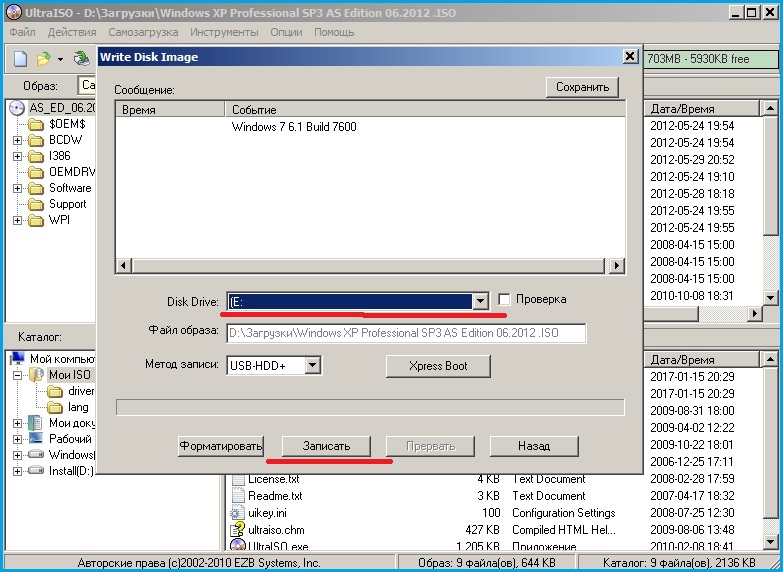
Task: Open the arrow beside the Open icon
Action: click(60, 59)
